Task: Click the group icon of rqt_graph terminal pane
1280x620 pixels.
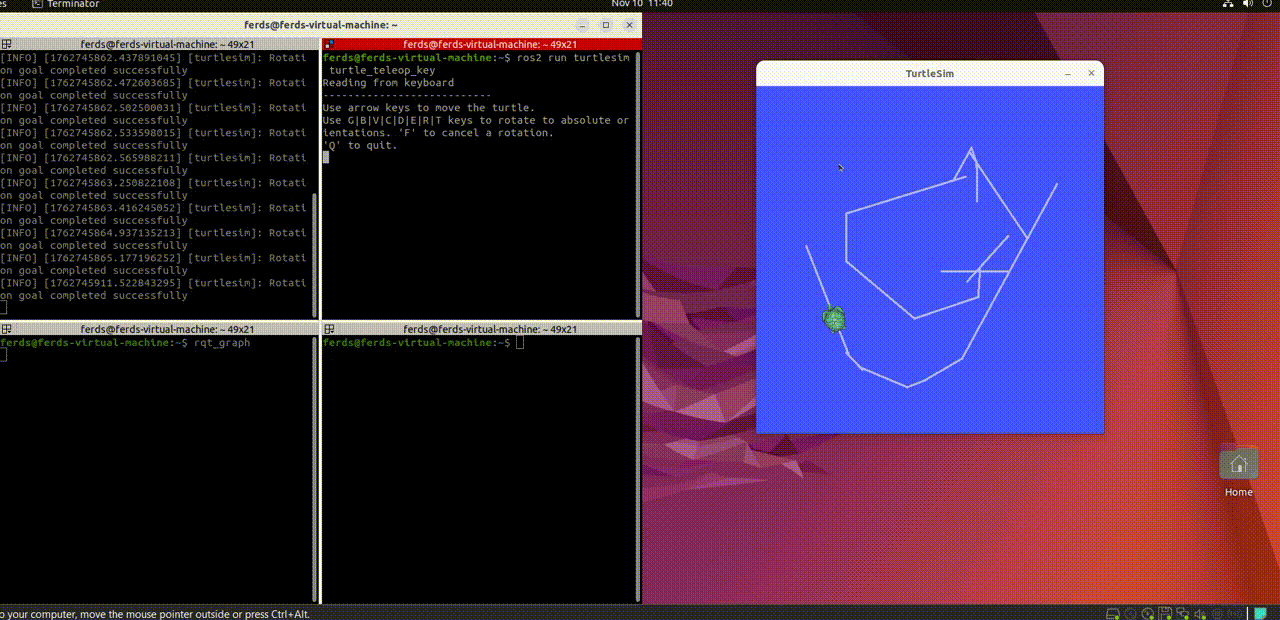Action: (x=6, y=329)
